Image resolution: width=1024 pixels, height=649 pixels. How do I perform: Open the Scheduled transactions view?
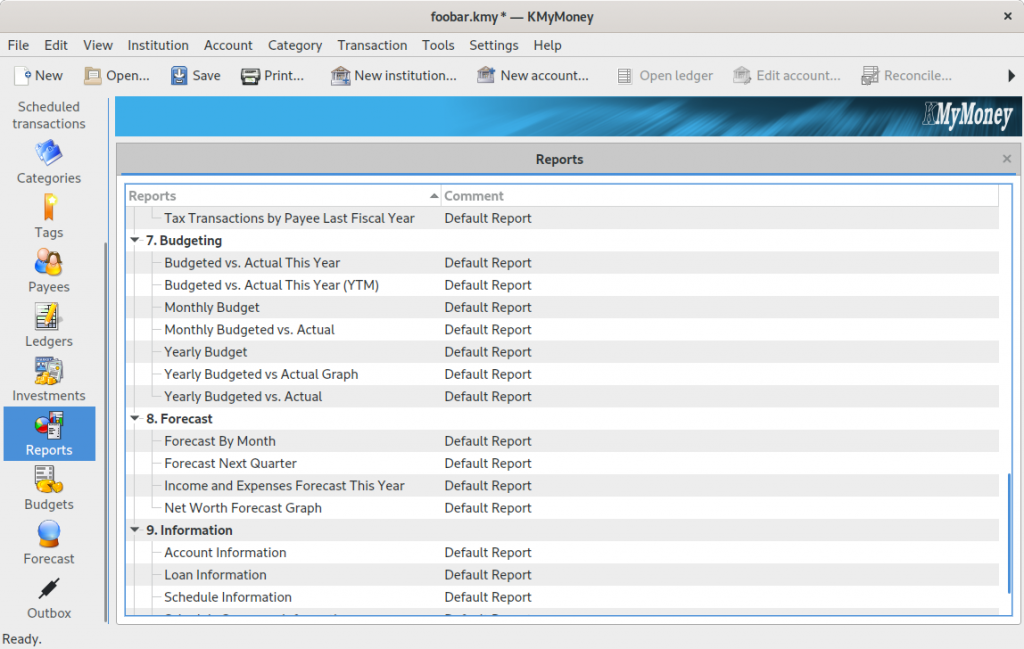point(48,115)
